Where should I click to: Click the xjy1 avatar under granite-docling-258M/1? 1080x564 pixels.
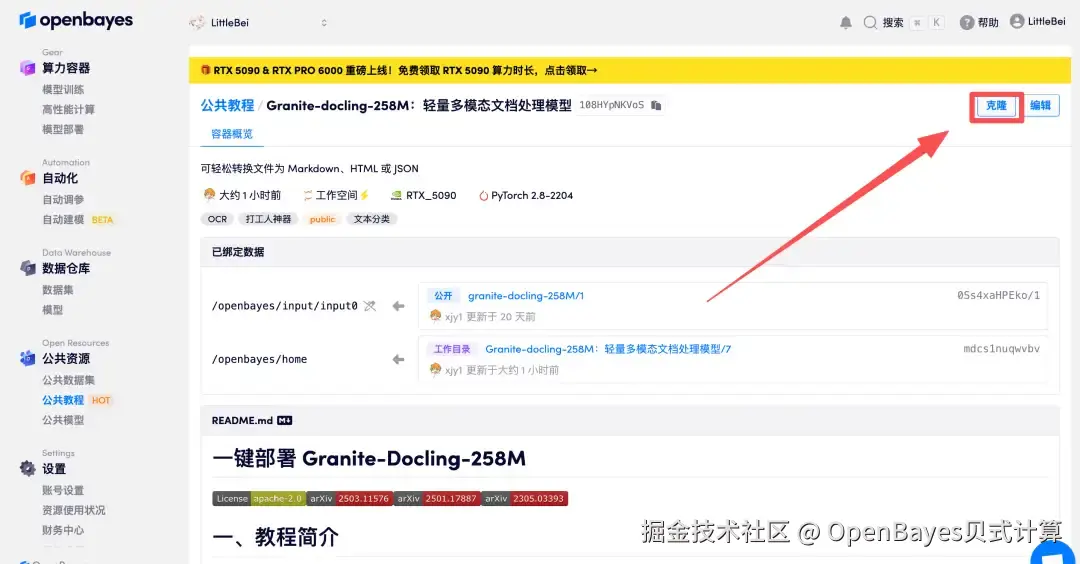(435, 316)
